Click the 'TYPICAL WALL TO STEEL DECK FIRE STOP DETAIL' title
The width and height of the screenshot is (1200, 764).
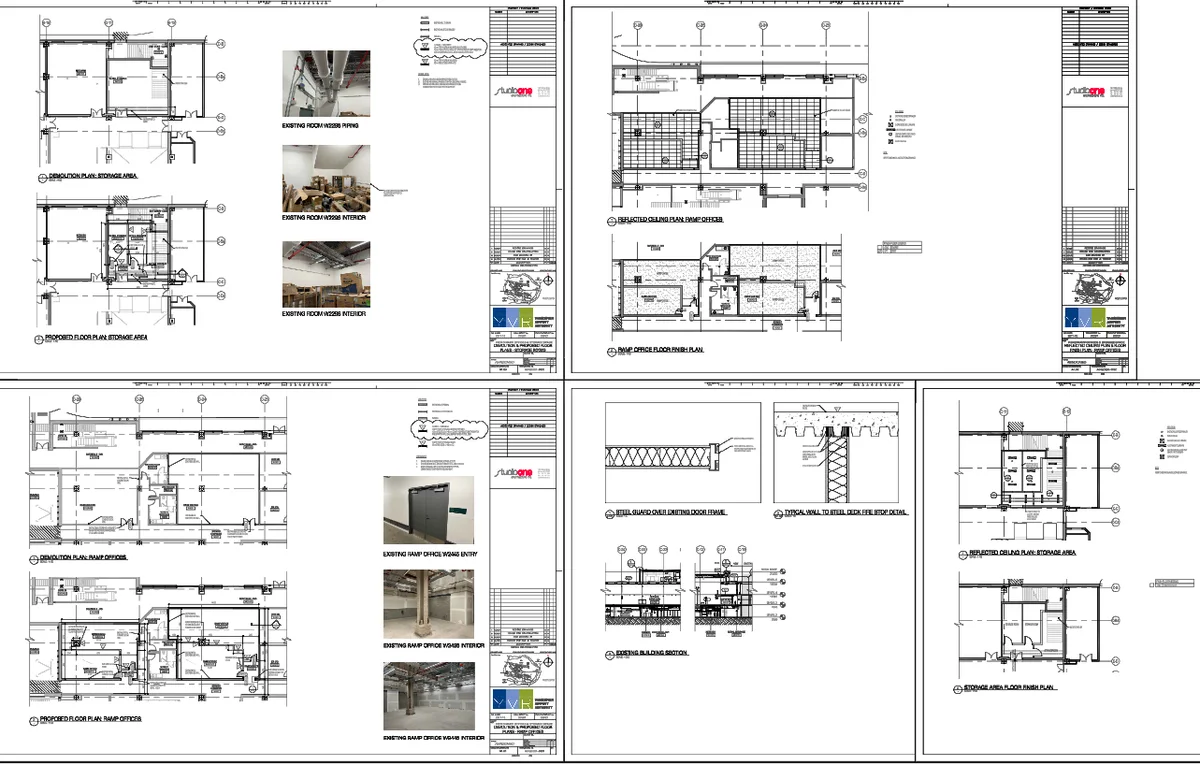point(847,512)
